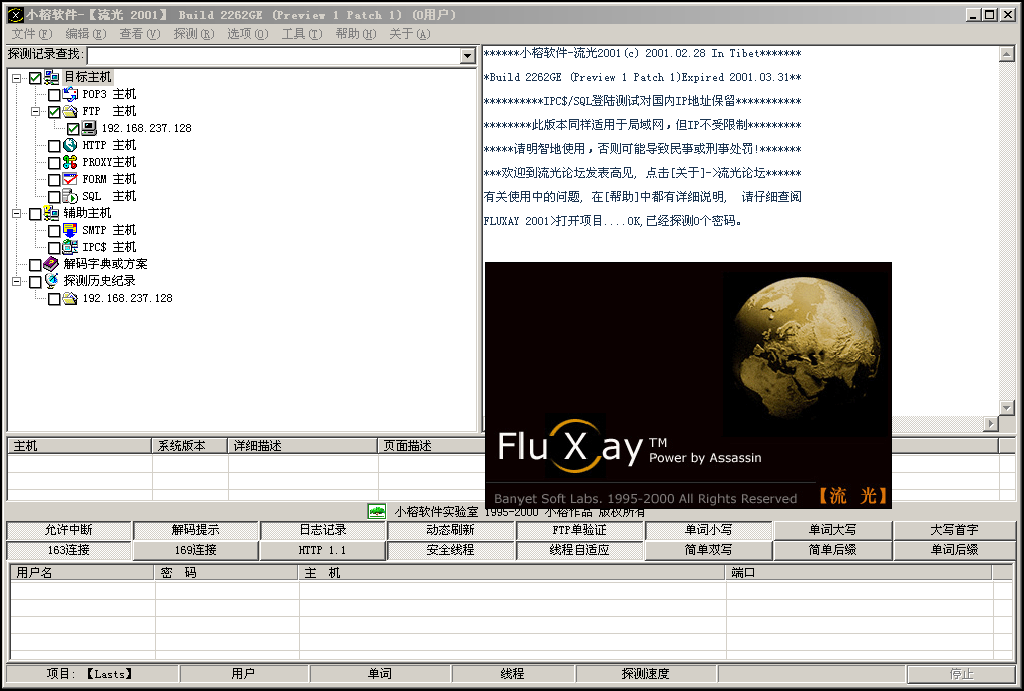The image size is (1024, 691).
Task: Click the 系统版本 column header
Action: [x=189, y=445]
